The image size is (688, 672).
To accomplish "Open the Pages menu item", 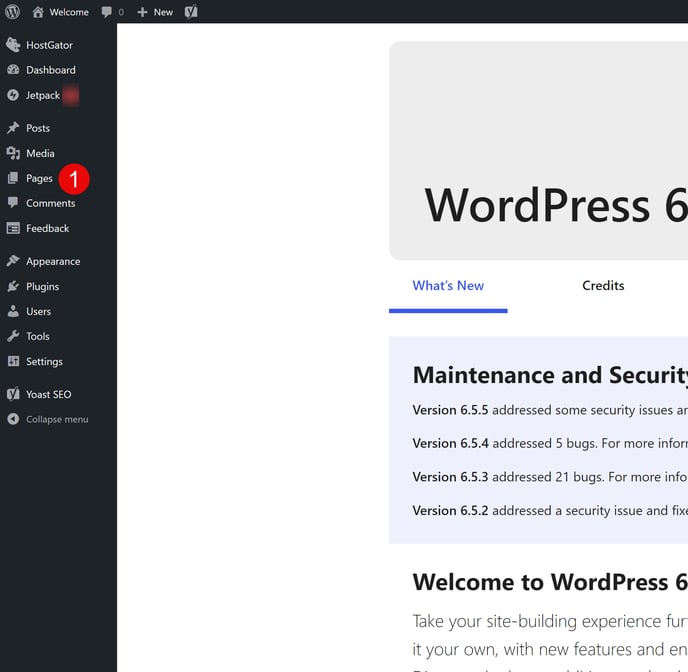I will pos(39,178).
